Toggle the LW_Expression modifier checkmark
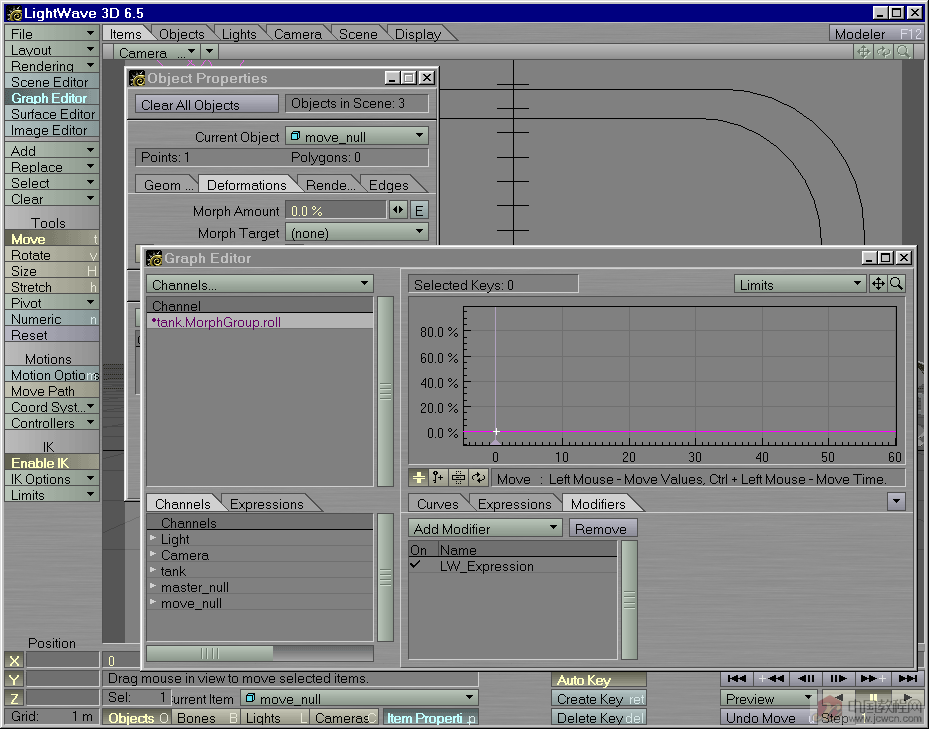 (x=416, y=565)
